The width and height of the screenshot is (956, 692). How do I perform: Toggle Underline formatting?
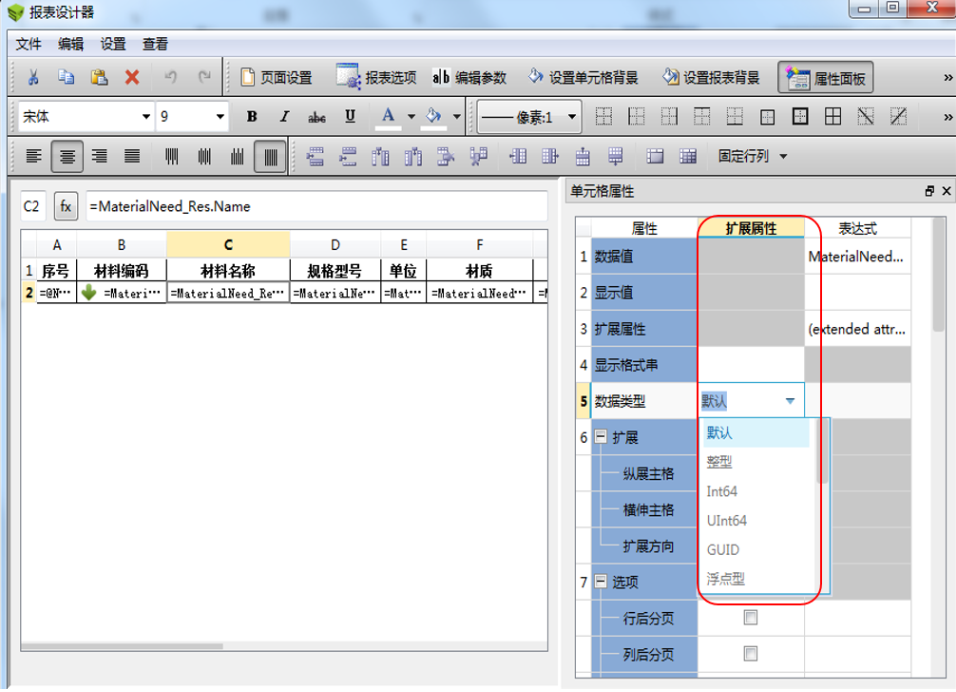[350, 116]
